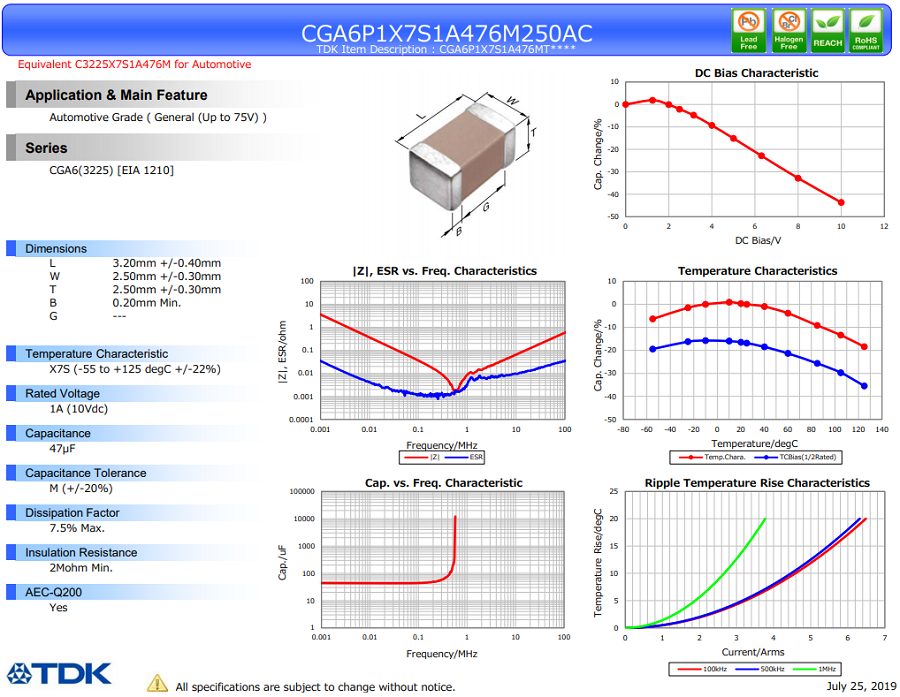Click the Application & Main Feature heading

coord(116,95)
